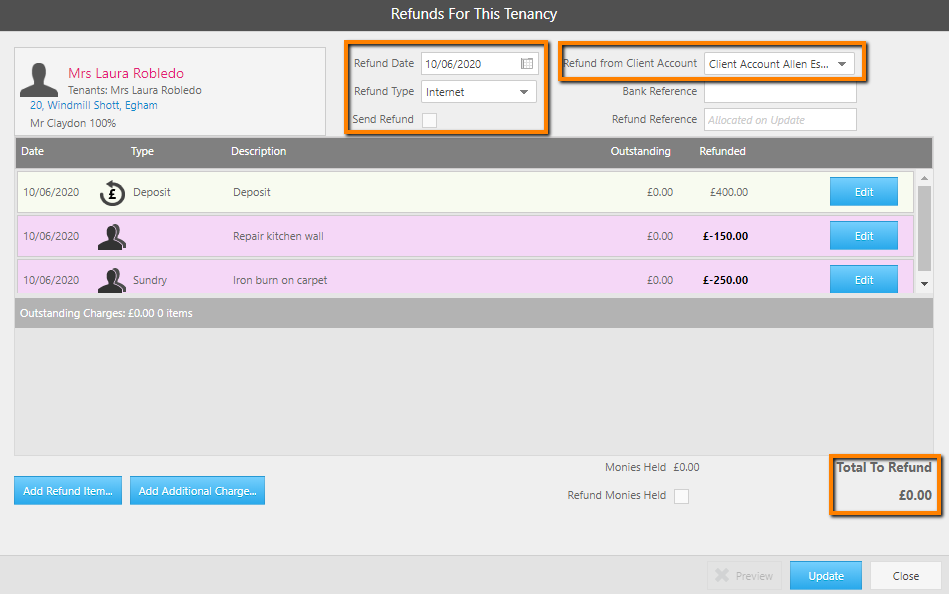949x594 pixels.
Task: Click the £-250.00 refunded amount
Action: [725, 280]
